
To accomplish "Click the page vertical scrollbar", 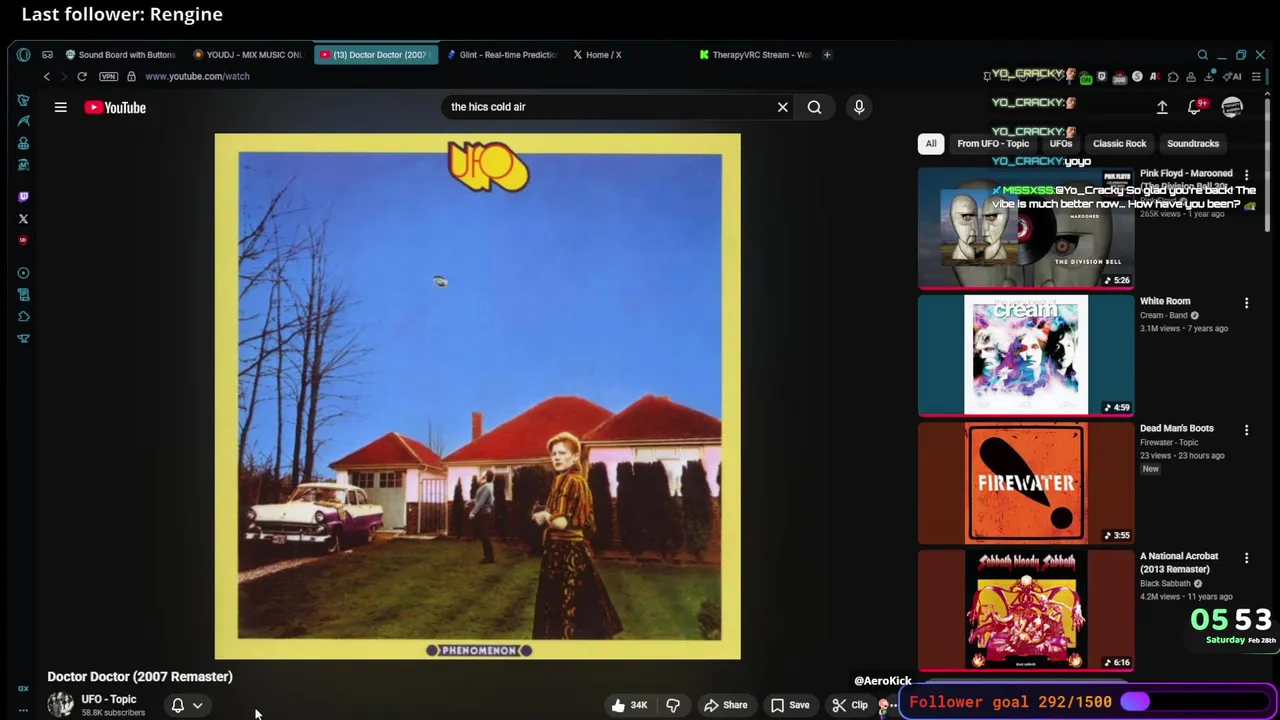I will 1268,165.
